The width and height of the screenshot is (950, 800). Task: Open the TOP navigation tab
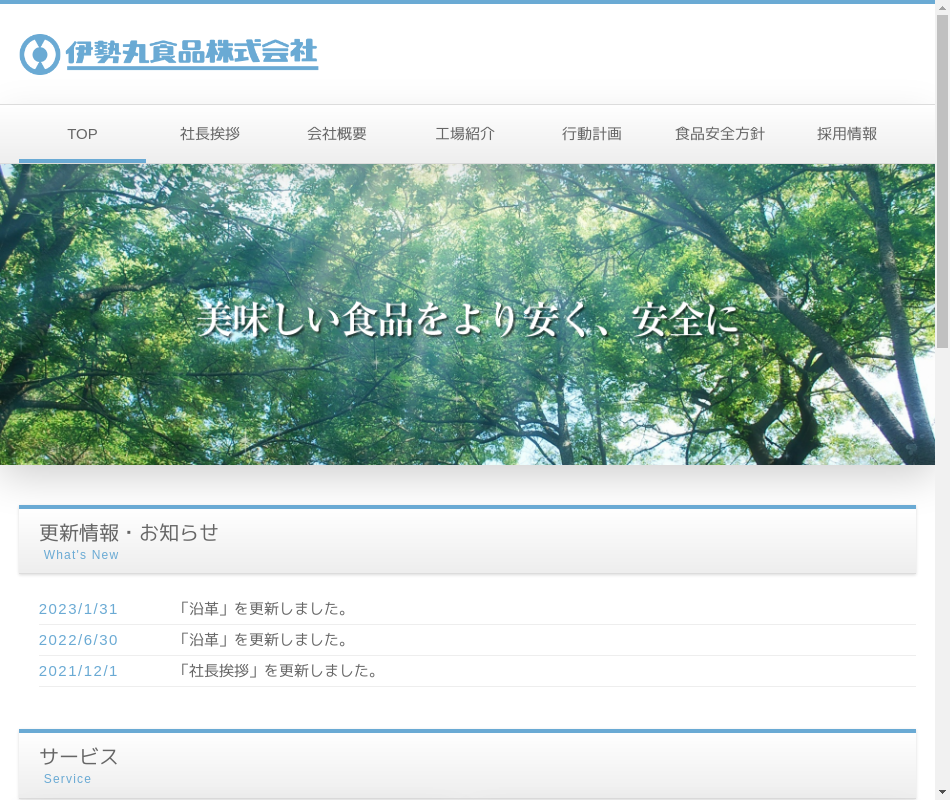click(82, 134)
